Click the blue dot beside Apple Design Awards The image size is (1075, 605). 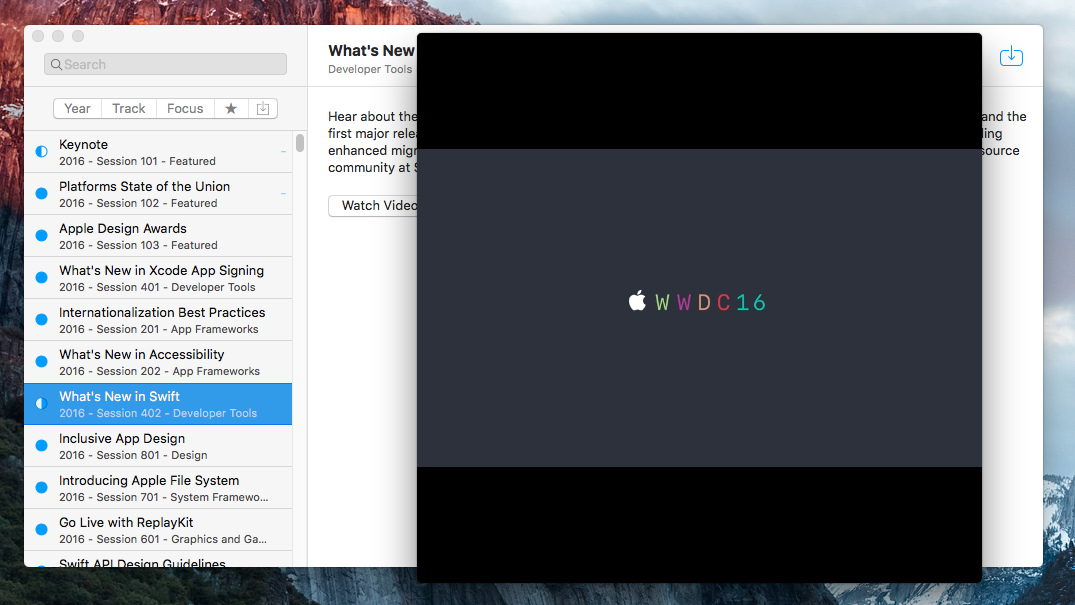coord(41,236)
